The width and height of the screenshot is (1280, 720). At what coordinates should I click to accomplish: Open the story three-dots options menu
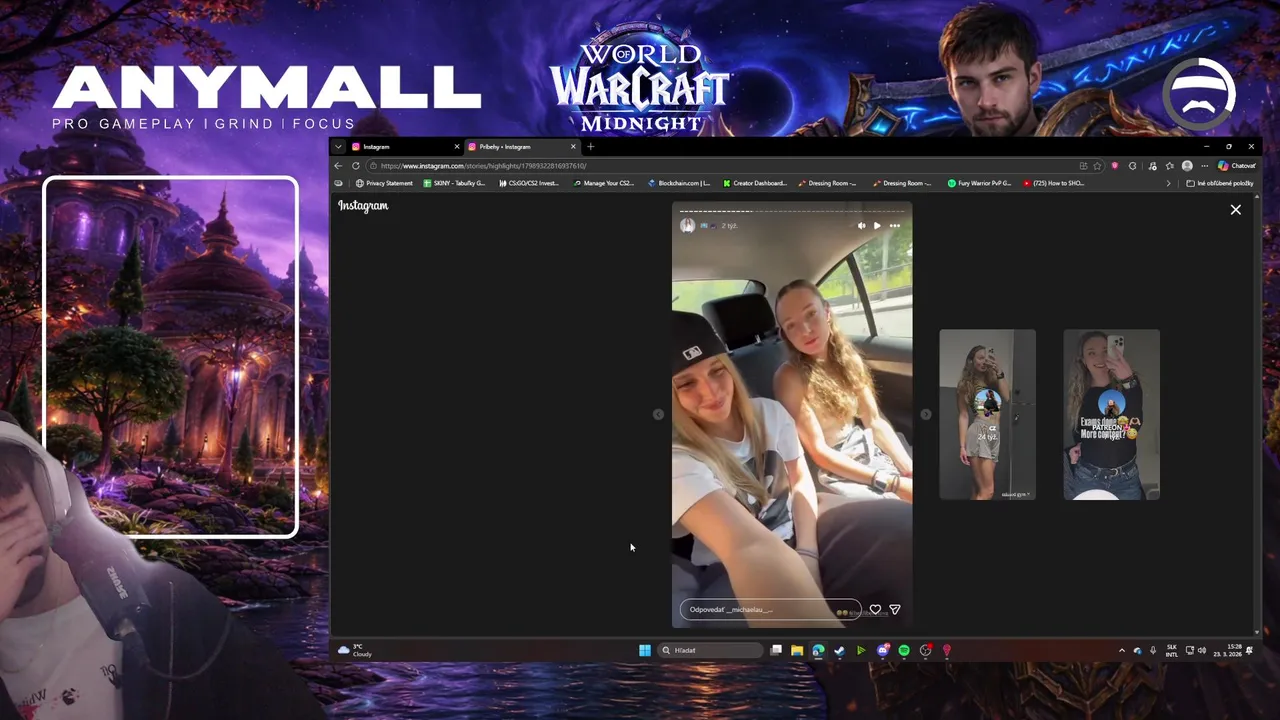point(895,225)
